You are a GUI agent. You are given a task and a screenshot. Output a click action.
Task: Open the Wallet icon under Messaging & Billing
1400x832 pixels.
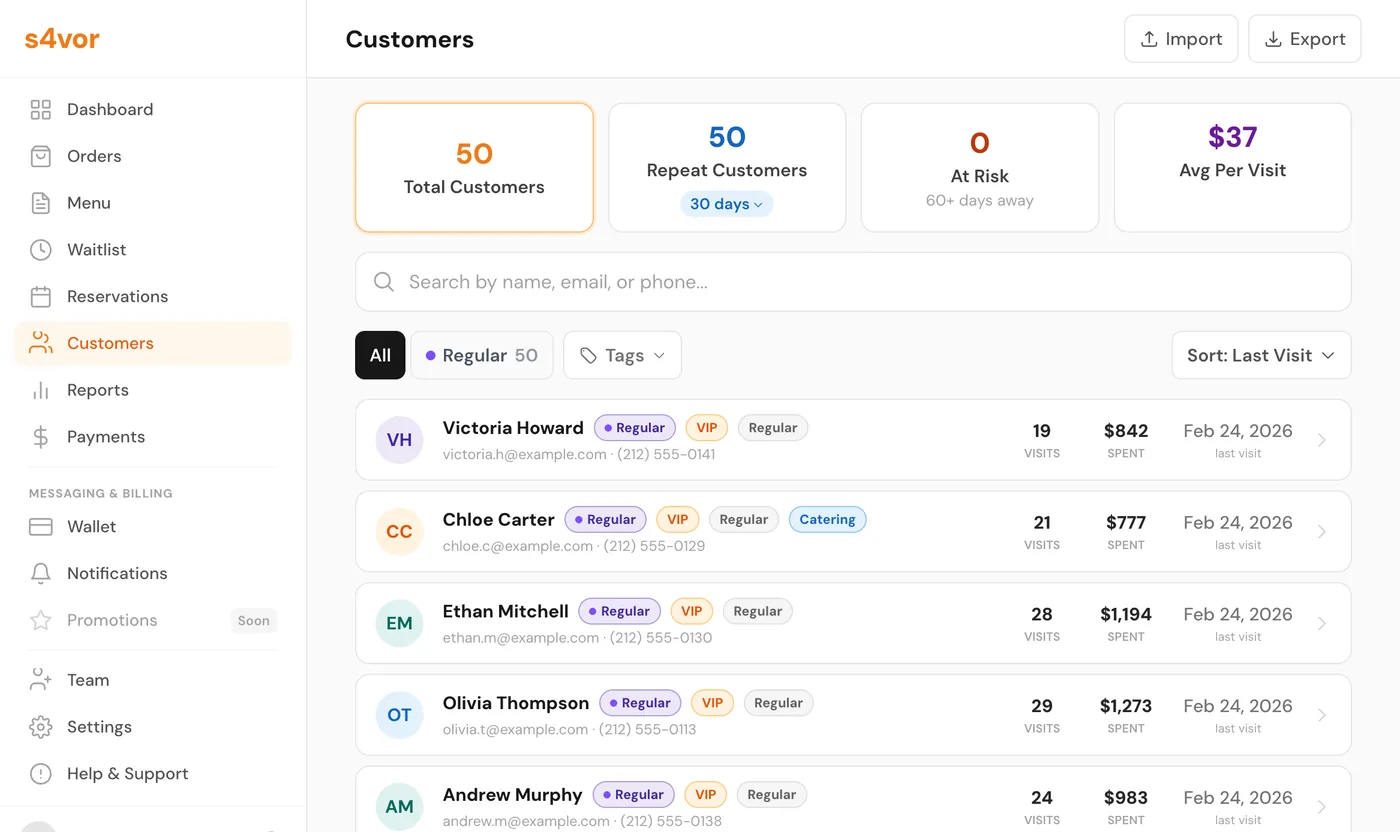coord(40,526)
